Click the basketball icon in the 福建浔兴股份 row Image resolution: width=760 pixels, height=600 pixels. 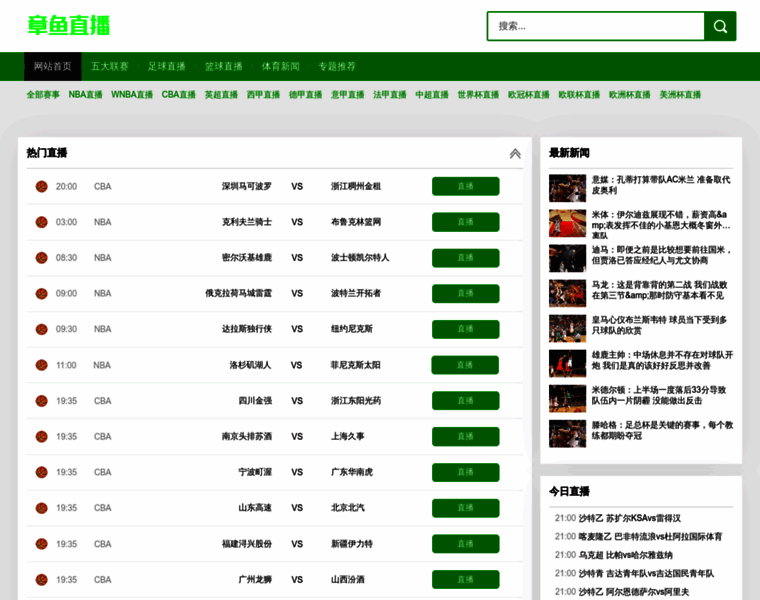click(x=42, y=544)
